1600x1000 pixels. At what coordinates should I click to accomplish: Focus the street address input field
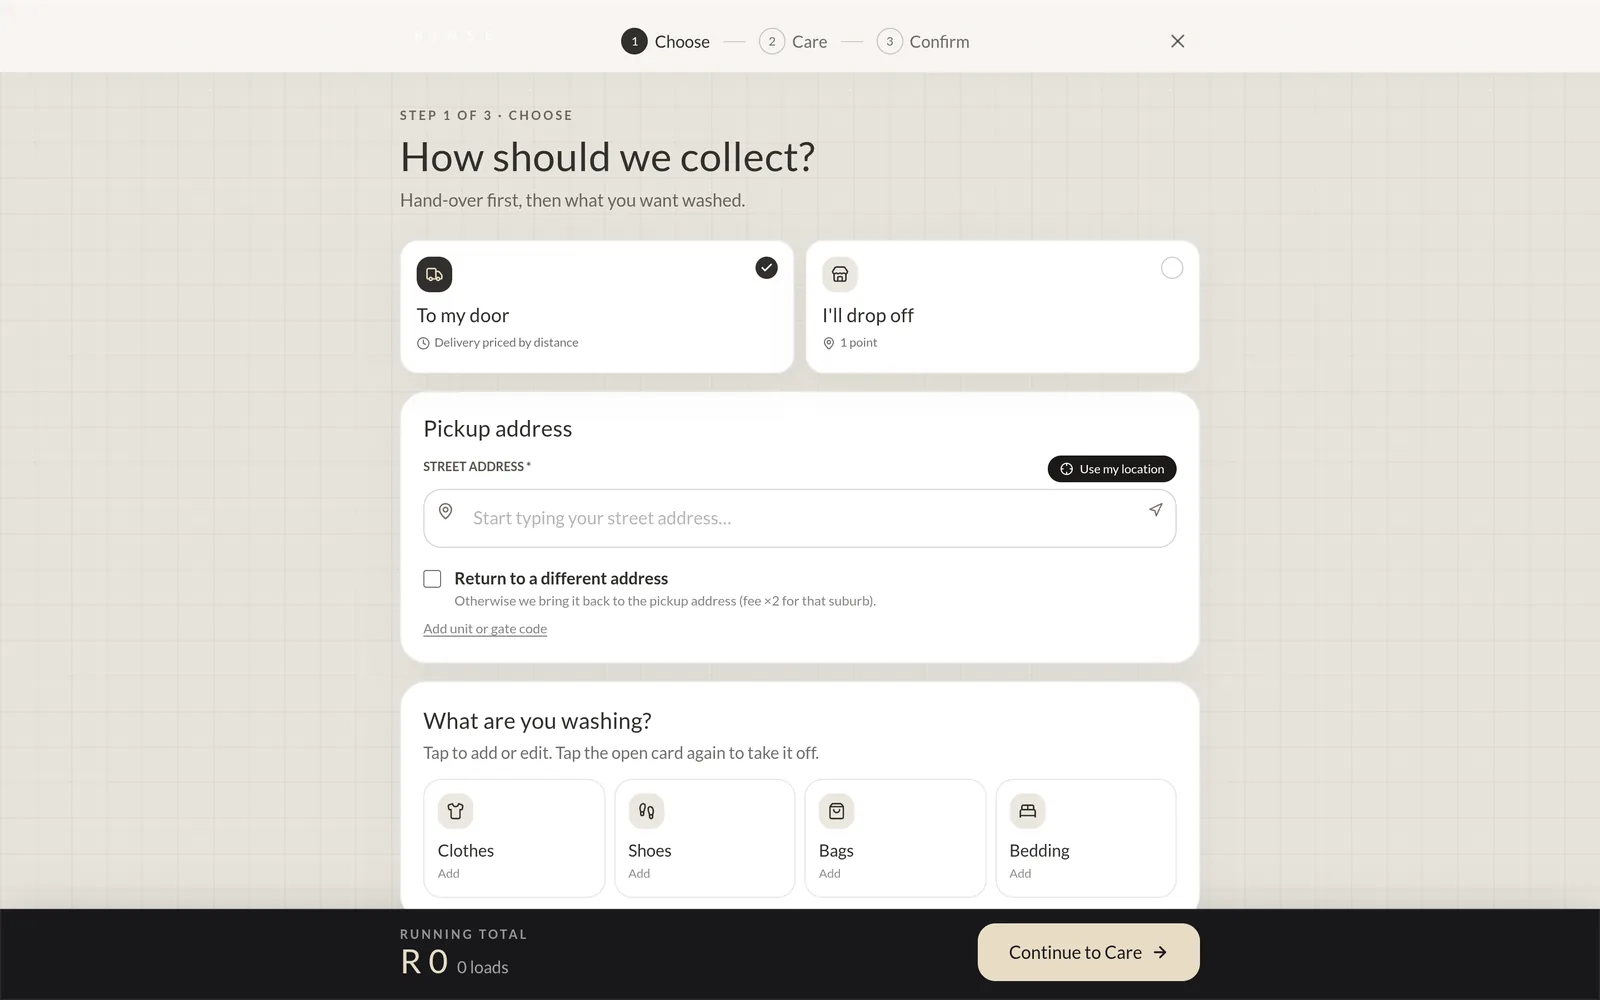click(800, 518)
